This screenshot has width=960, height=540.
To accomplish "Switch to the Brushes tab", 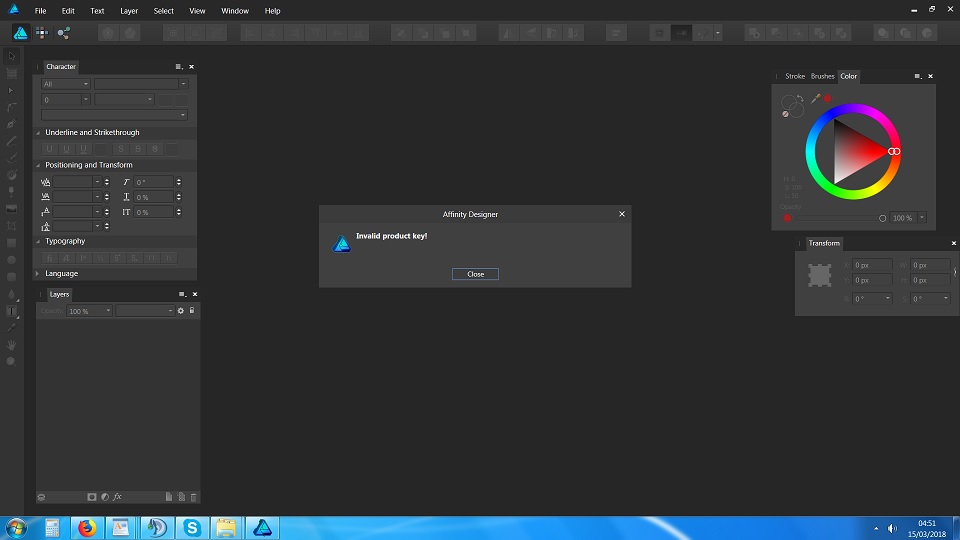I will pos(822,76).
